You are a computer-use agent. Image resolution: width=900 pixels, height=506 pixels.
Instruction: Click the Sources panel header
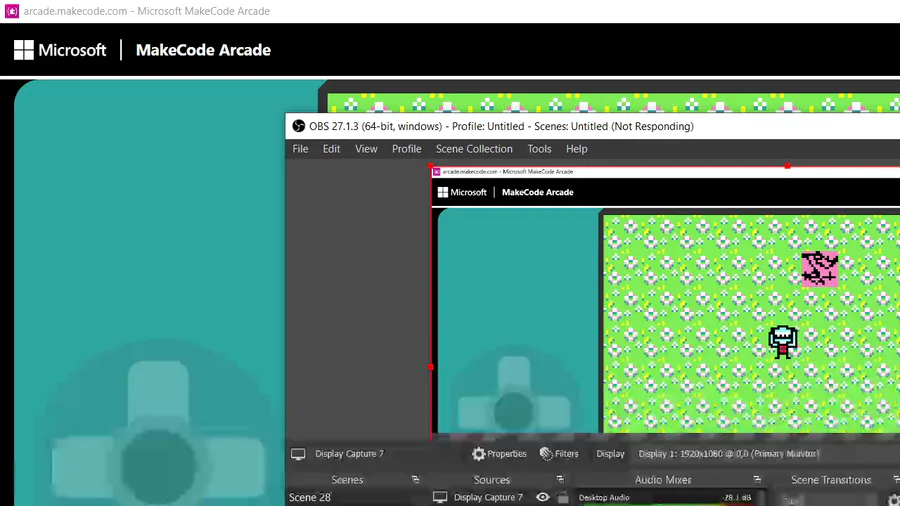[x=491, y=480]
